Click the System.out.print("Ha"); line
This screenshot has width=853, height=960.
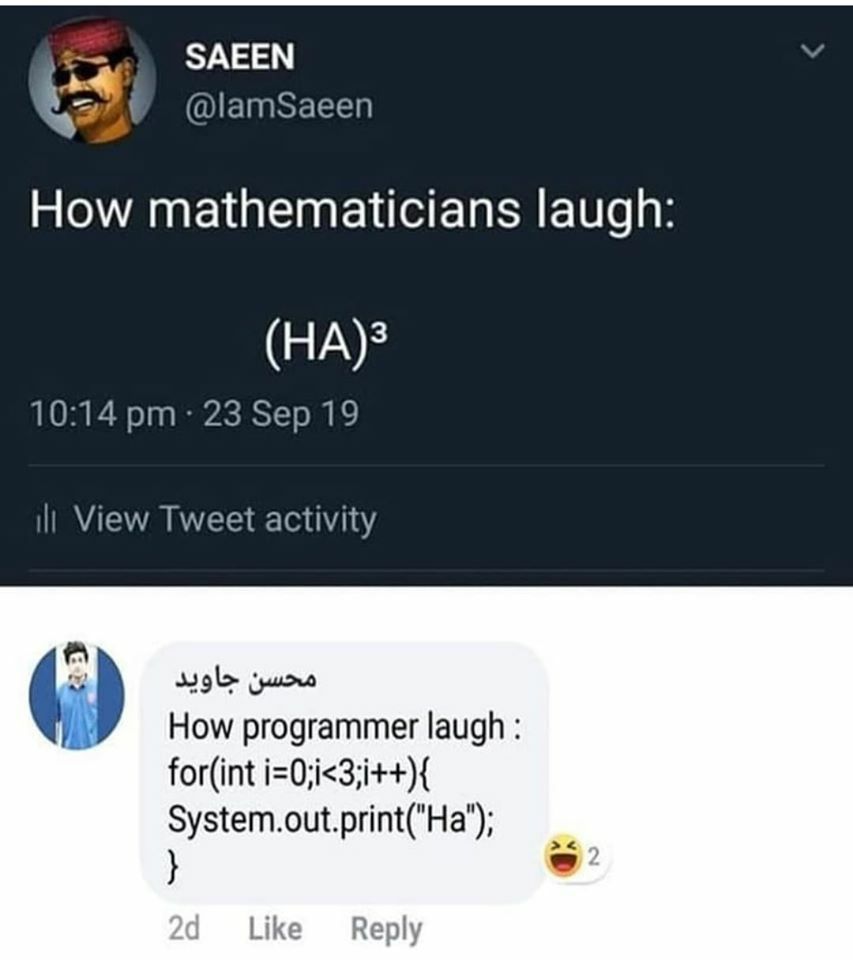(x=331, y=819)
